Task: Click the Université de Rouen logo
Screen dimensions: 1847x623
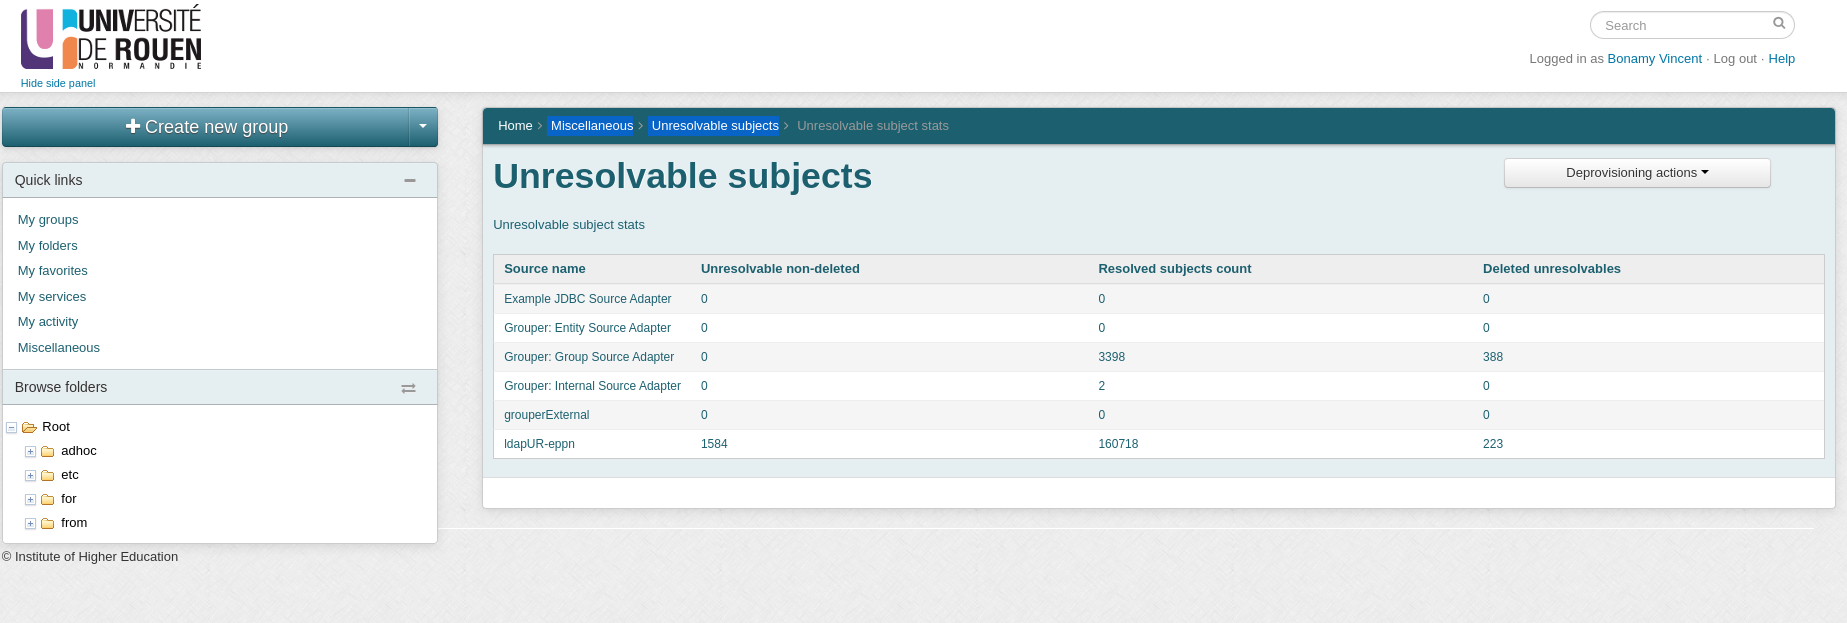Action: click(x=111, y=38)
